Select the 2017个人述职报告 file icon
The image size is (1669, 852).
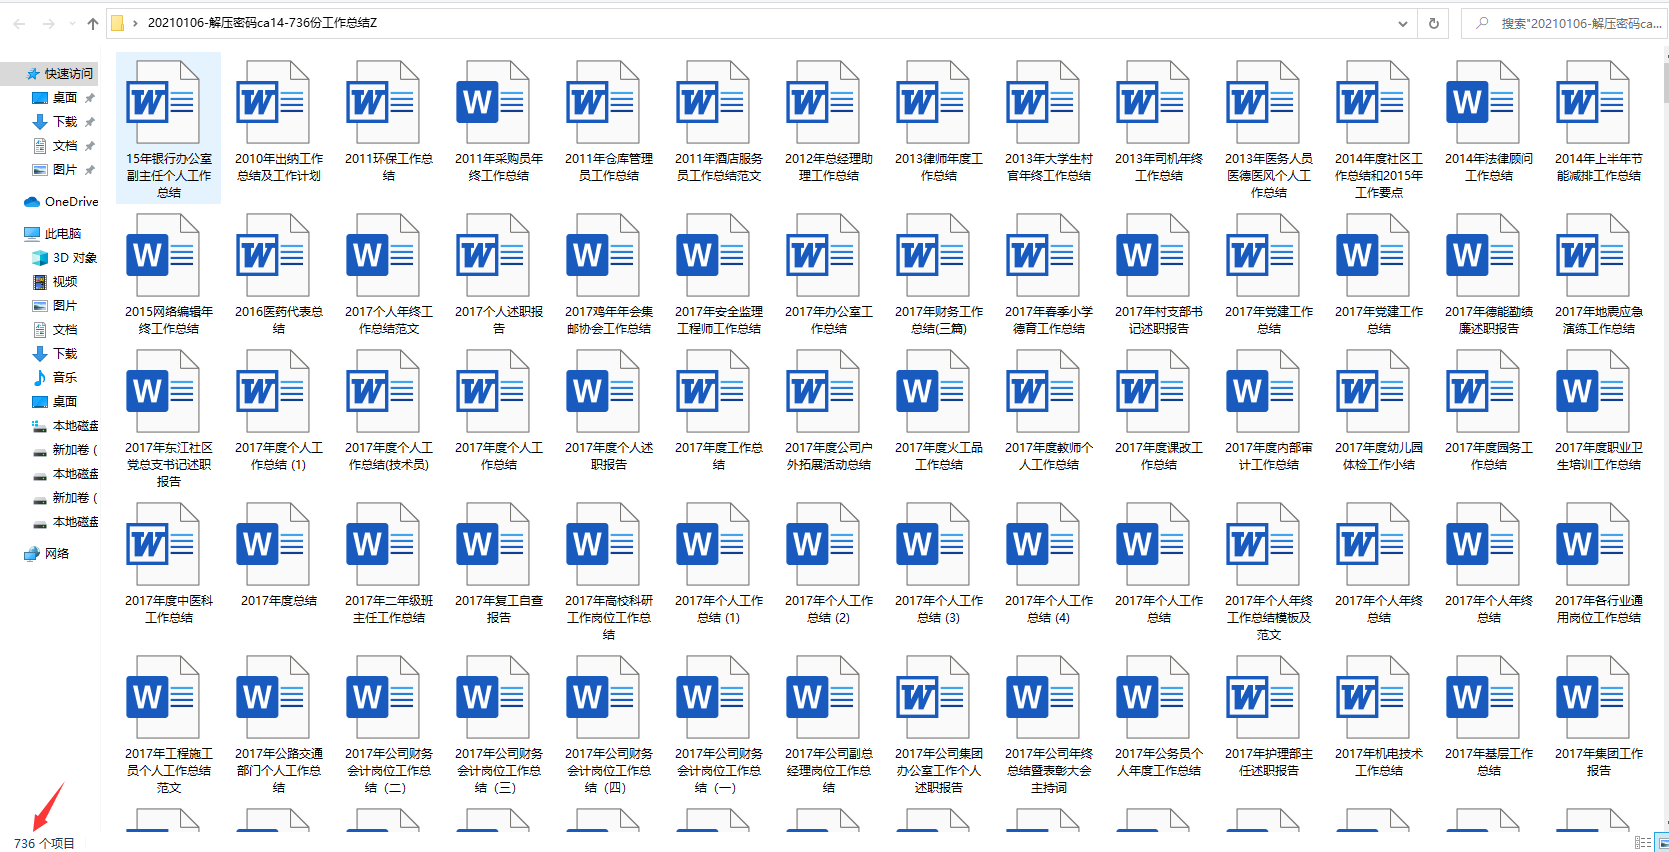tap(491, 256)
